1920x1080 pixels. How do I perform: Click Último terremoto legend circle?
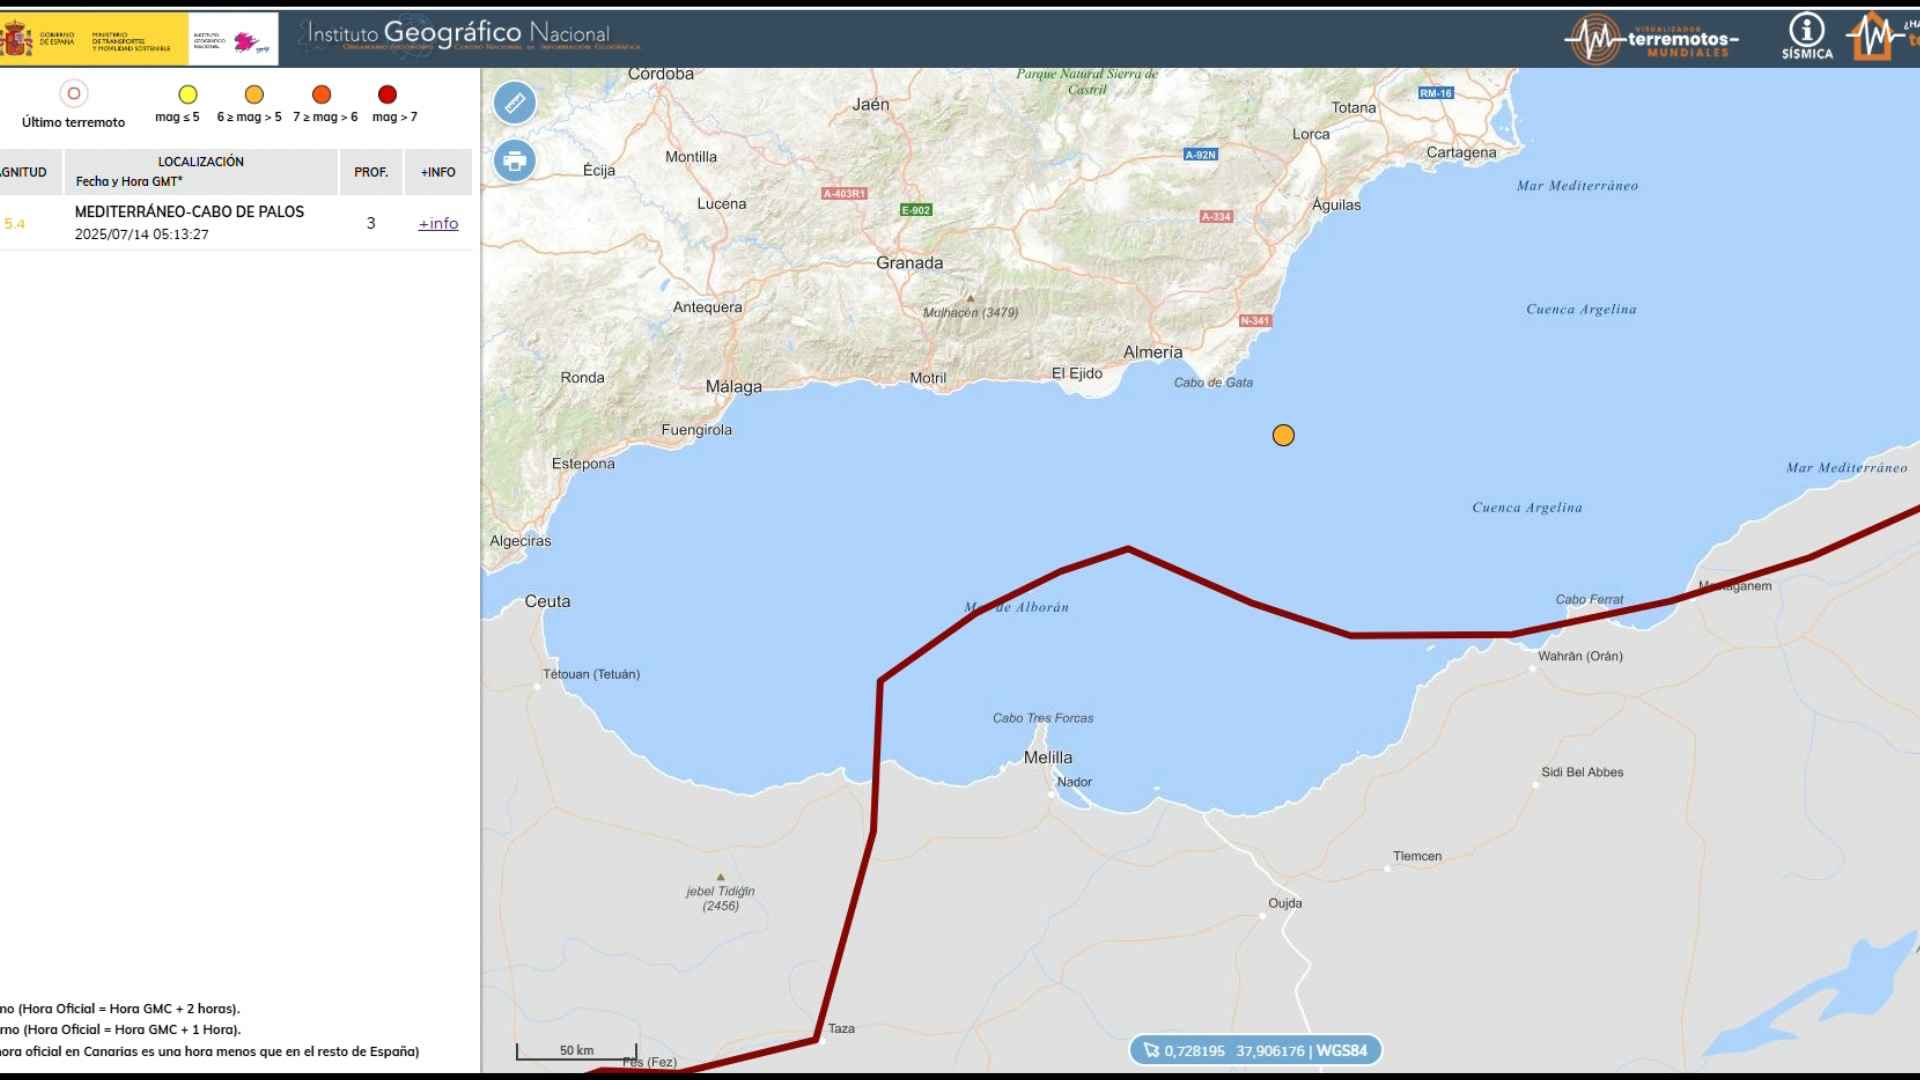(x=73, y=94)
